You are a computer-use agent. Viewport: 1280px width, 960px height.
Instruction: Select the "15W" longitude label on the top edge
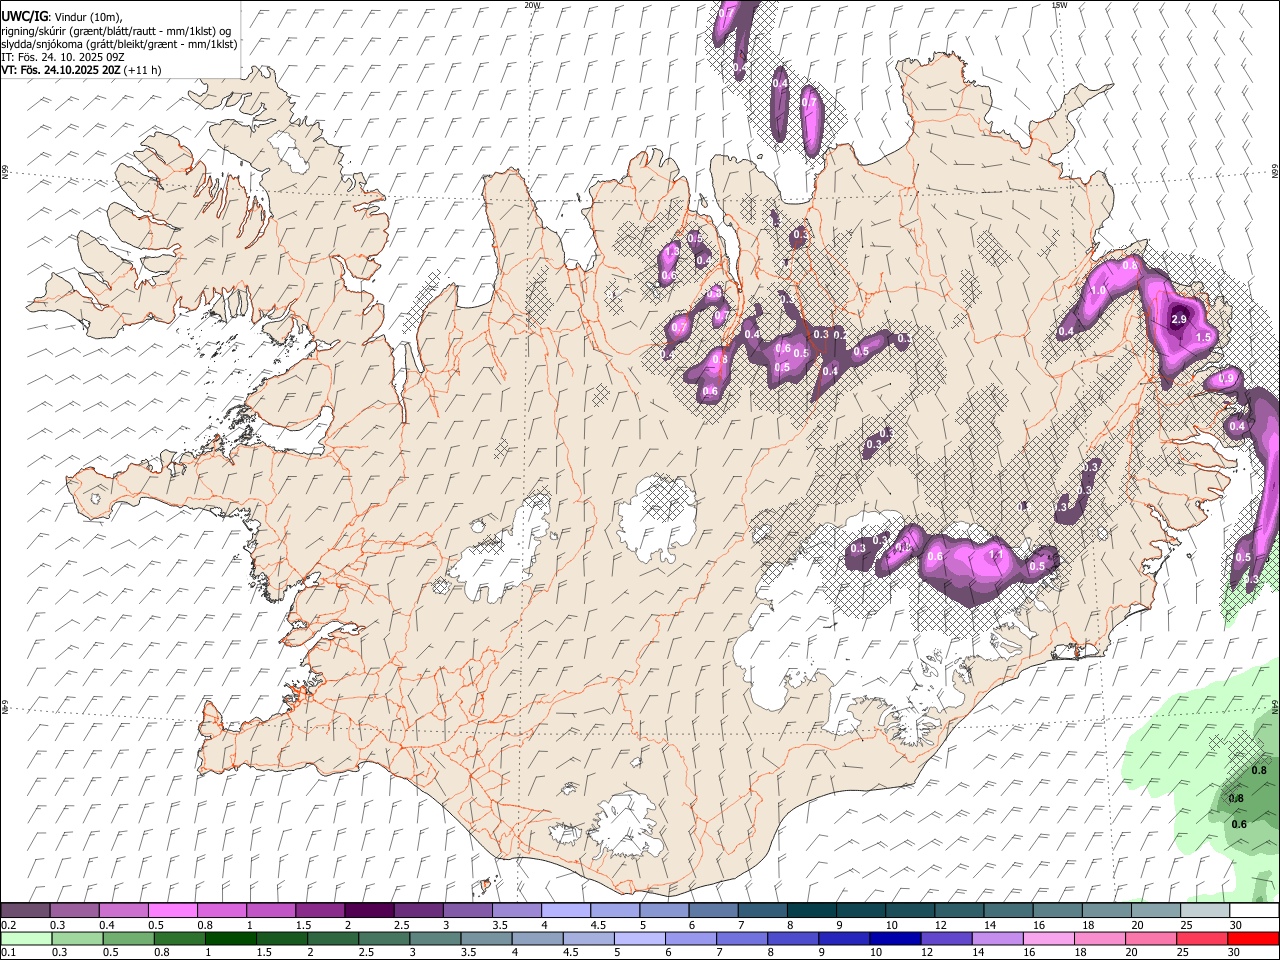(x=1060, y=5)
